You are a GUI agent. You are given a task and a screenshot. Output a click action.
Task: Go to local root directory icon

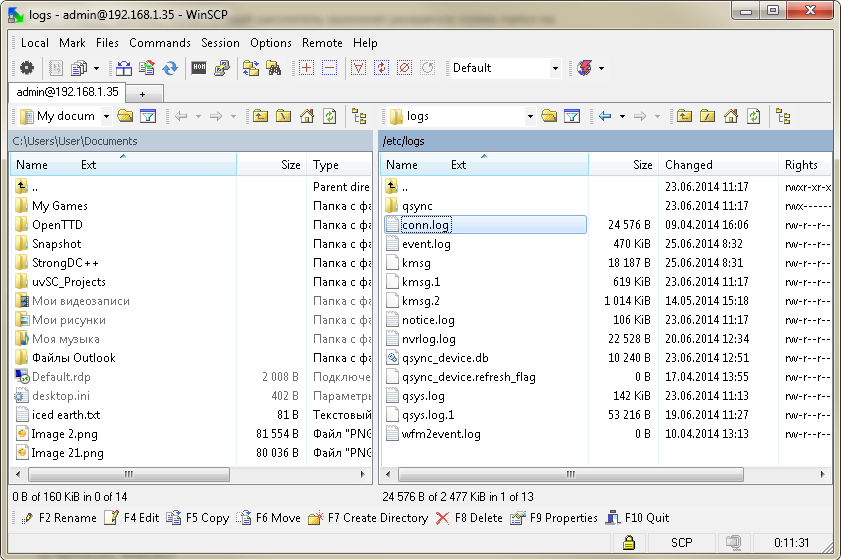(283, 116)
